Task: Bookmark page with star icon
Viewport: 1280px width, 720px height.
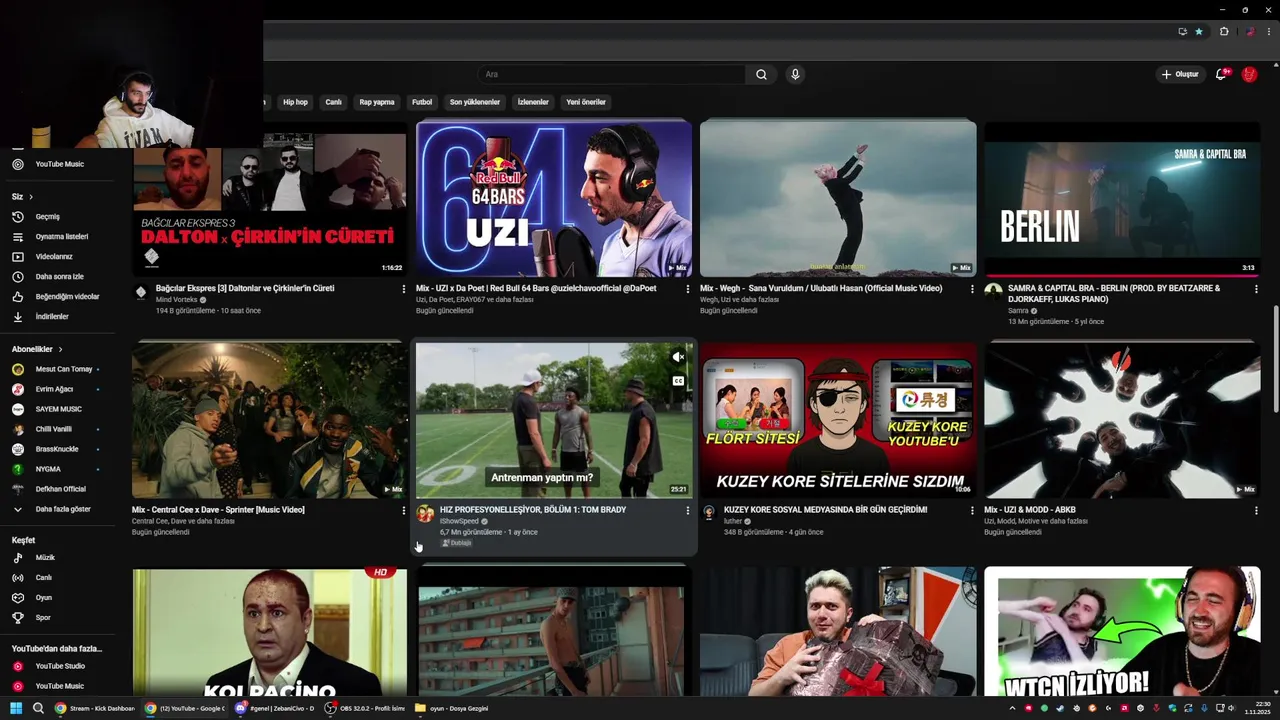Action: coord(1199,31)
